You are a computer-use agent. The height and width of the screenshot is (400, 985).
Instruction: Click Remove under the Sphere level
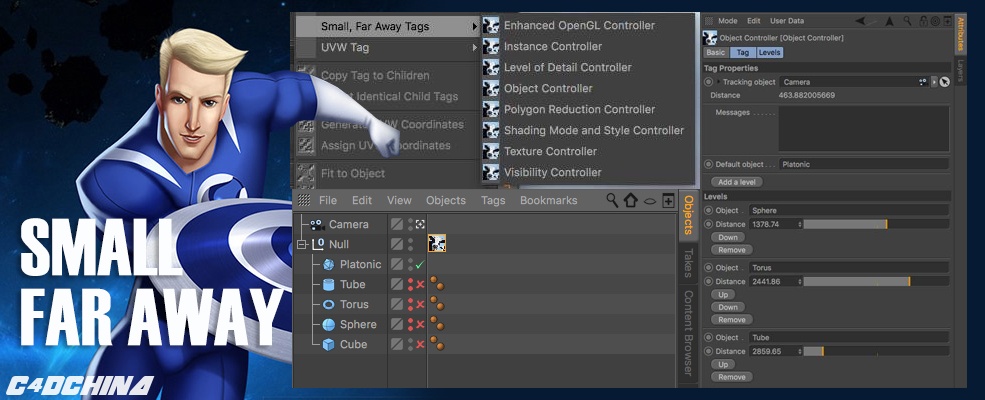point(732,250)
